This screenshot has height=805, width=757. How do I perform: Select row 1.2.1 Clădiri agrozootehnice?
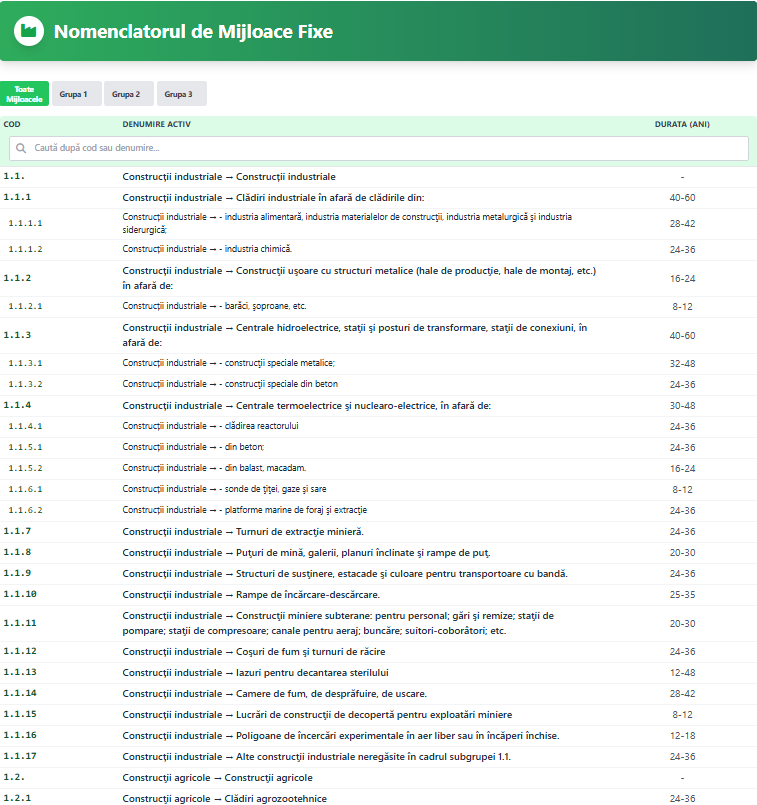tap(224, 799)
